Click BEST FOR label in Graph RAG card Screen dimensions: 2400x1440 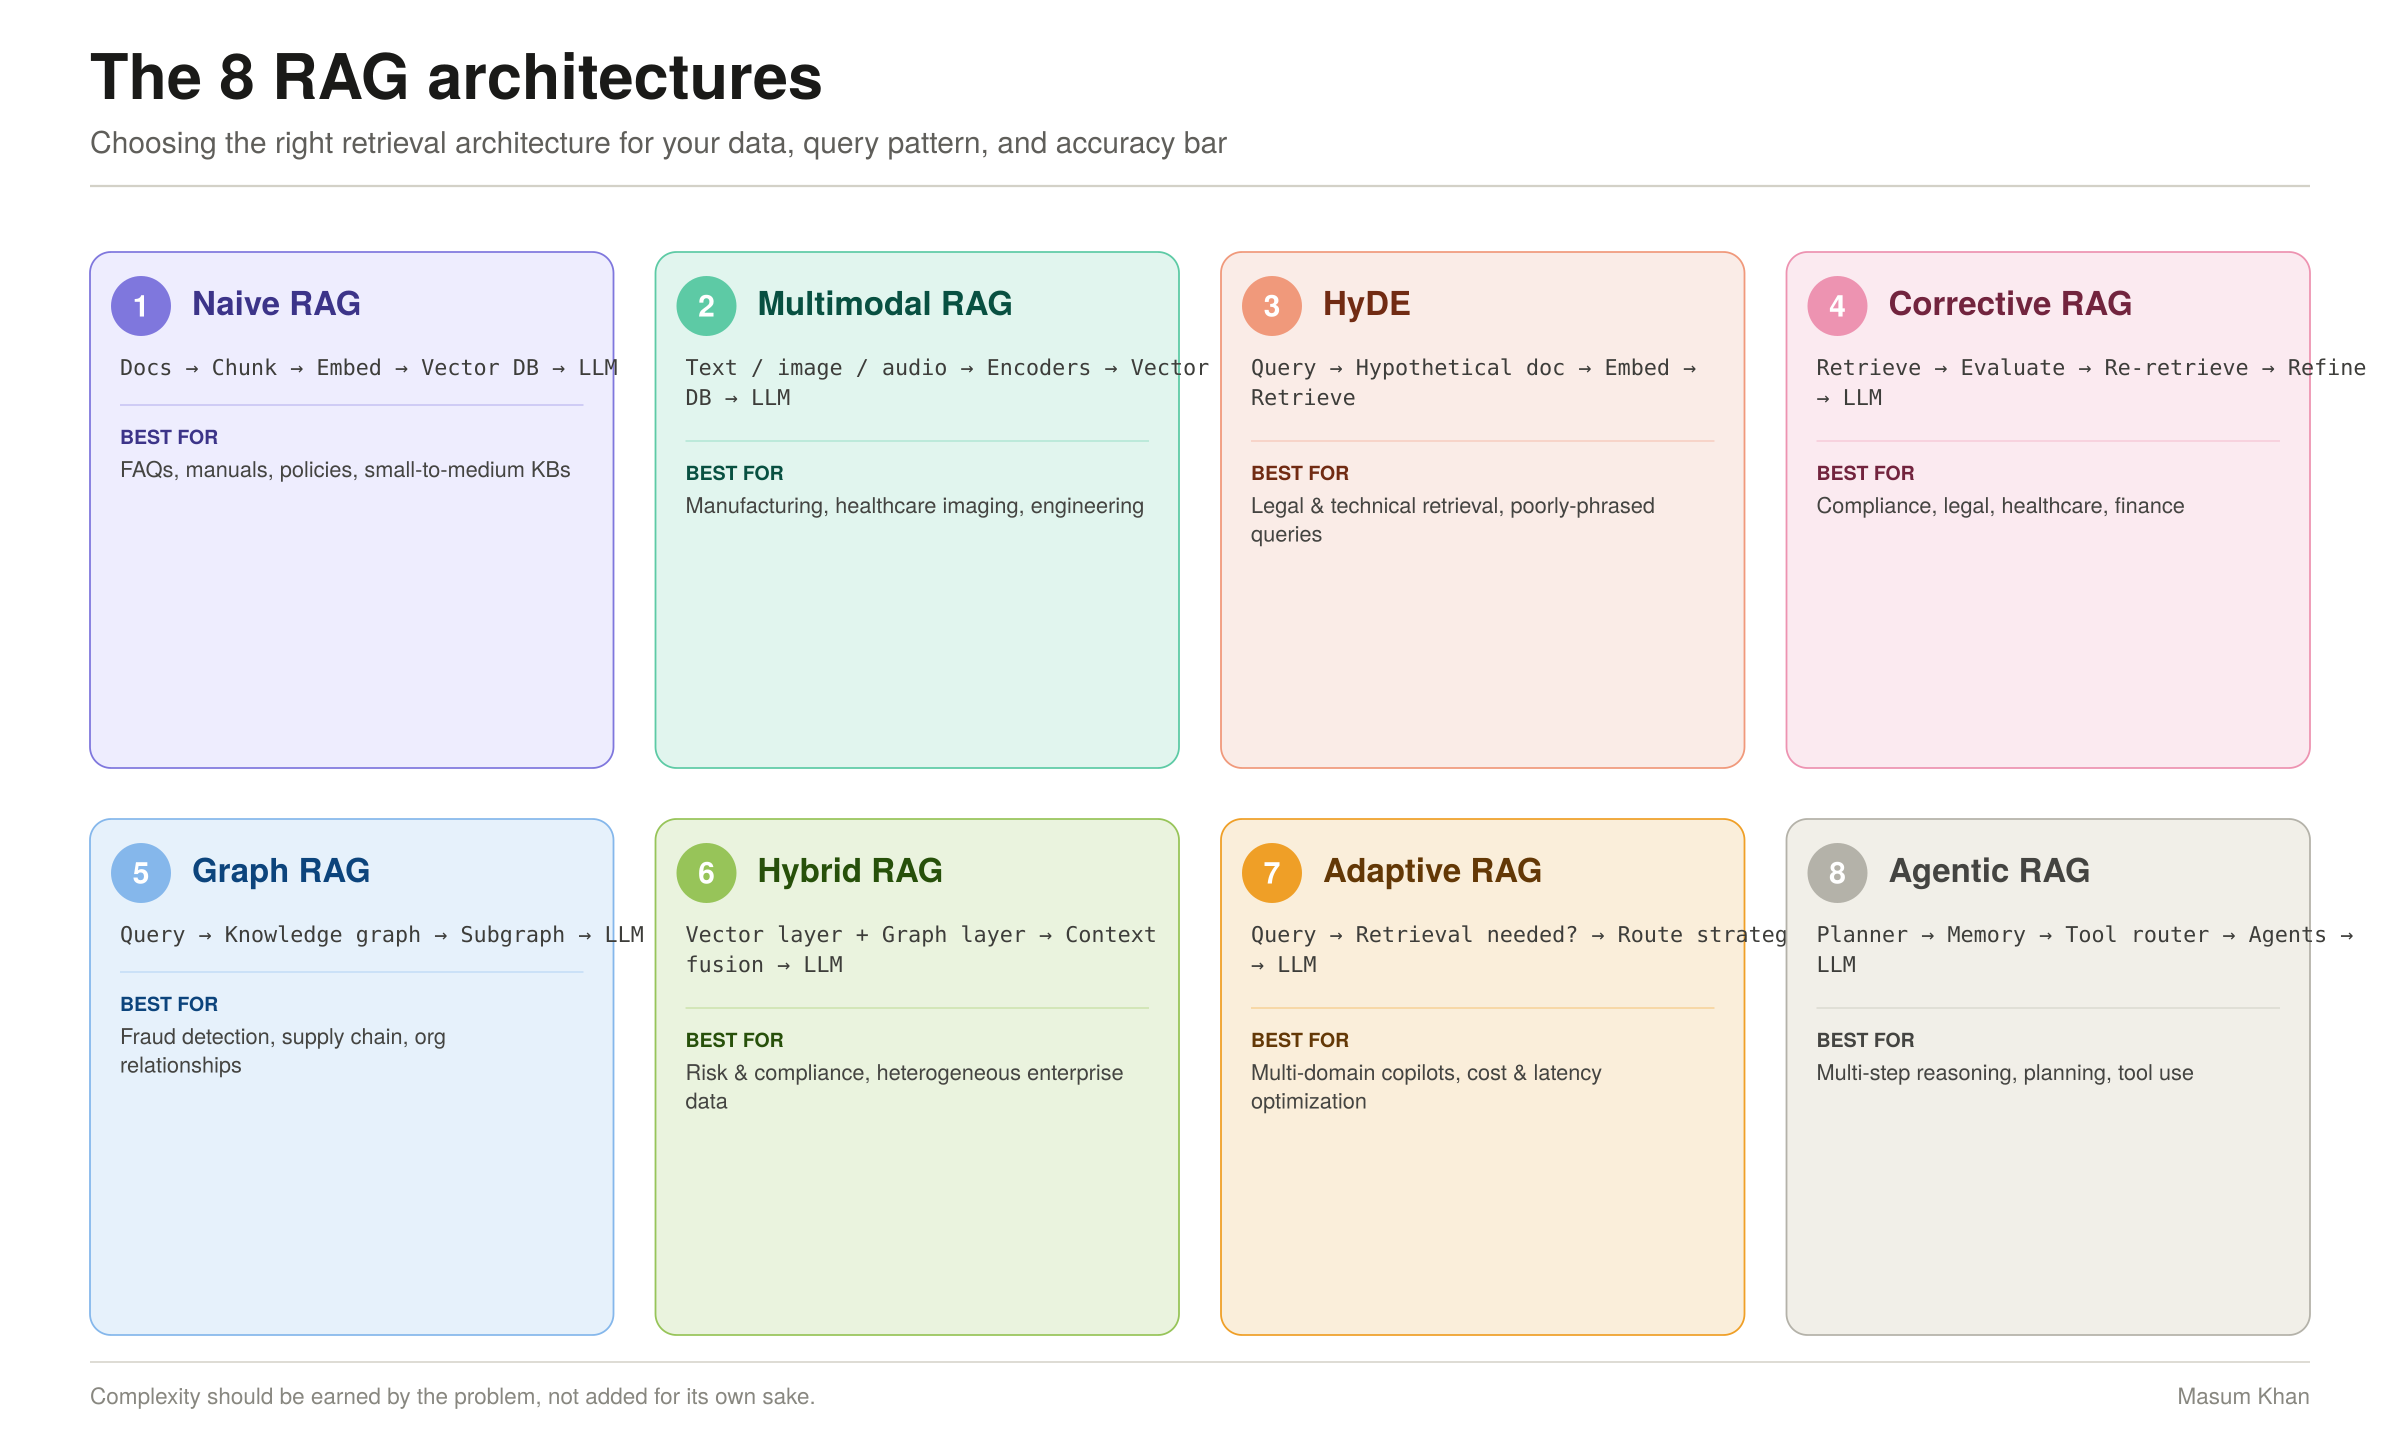[169, 1004]
